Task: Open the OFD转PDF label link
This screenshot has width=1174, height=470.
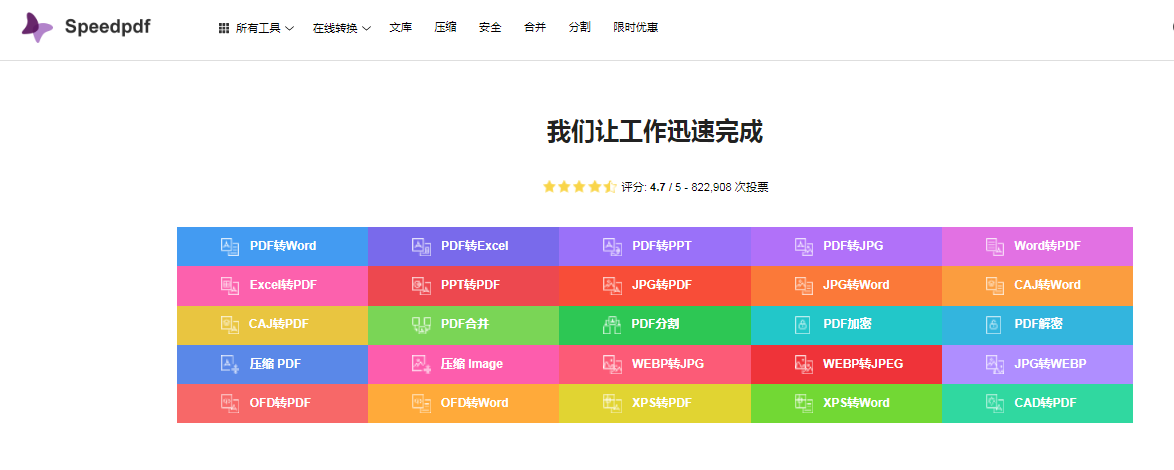Action: pos(280,403)
